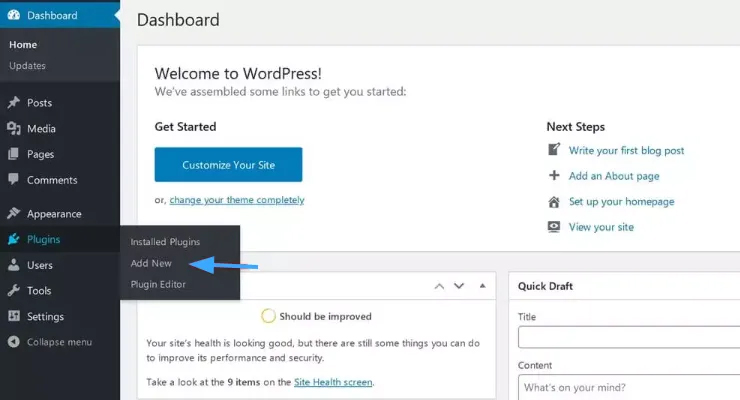The width and height of the screenshot is (740, 400).
Task: Click the Comments speech bubble icon
Action: pos(14,180)
